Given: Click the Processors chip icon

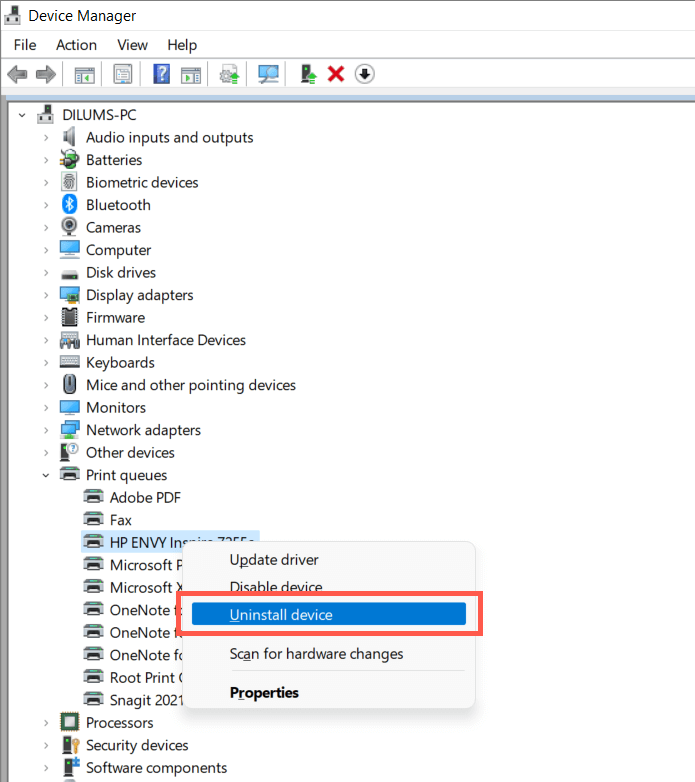Looking at the screenshot, I should coord(69,722).
